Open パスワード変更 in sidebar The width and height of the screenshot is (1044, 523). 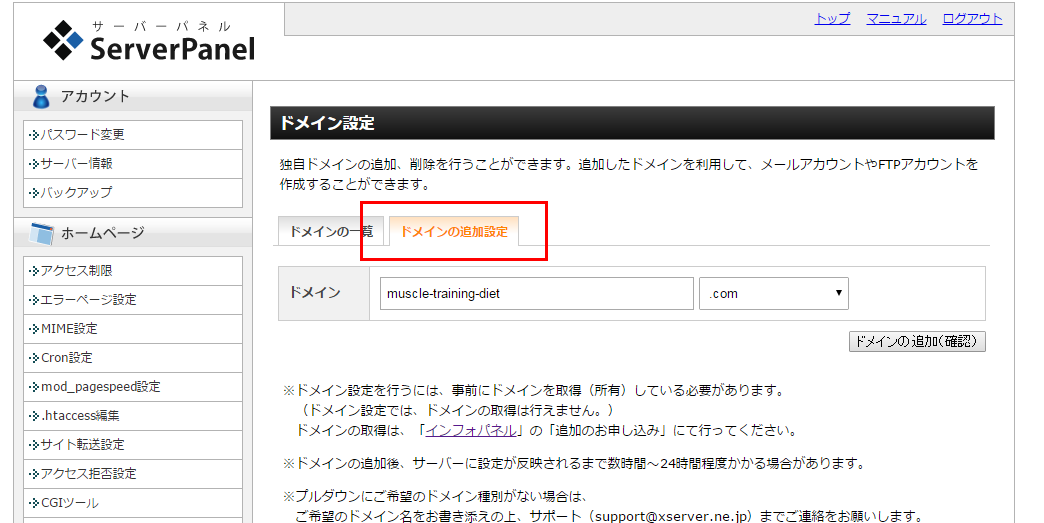(82, 135)
